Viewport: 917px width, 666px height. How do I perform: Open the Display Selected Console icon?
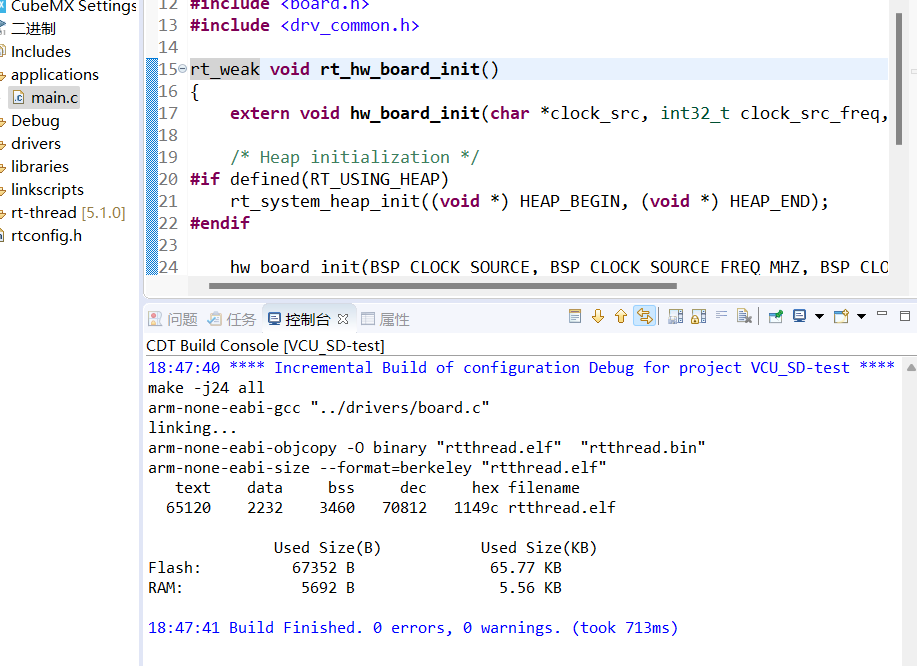tap(800, 315)
